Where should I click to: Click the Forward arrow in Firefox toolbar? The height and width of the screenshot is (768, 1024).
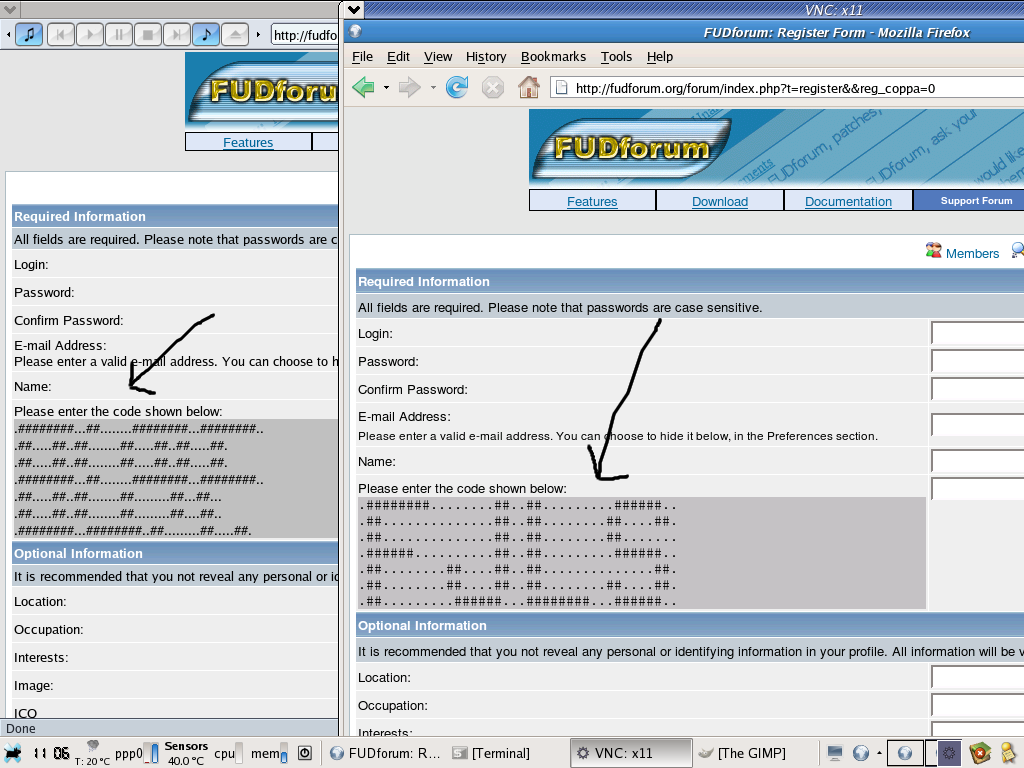(409, 87)
